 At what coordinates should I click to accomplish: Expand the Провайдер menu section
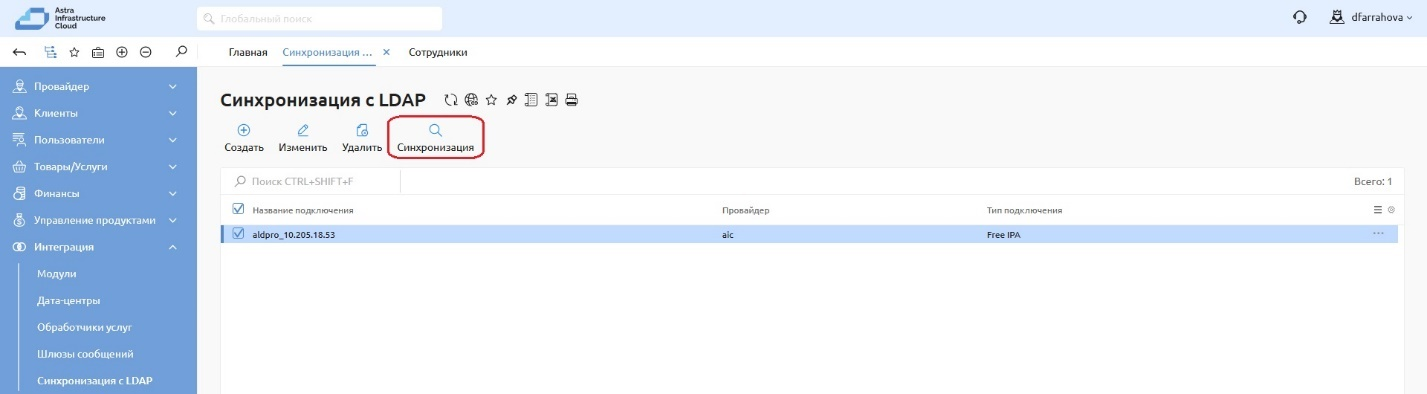click(x=98, y=87)
